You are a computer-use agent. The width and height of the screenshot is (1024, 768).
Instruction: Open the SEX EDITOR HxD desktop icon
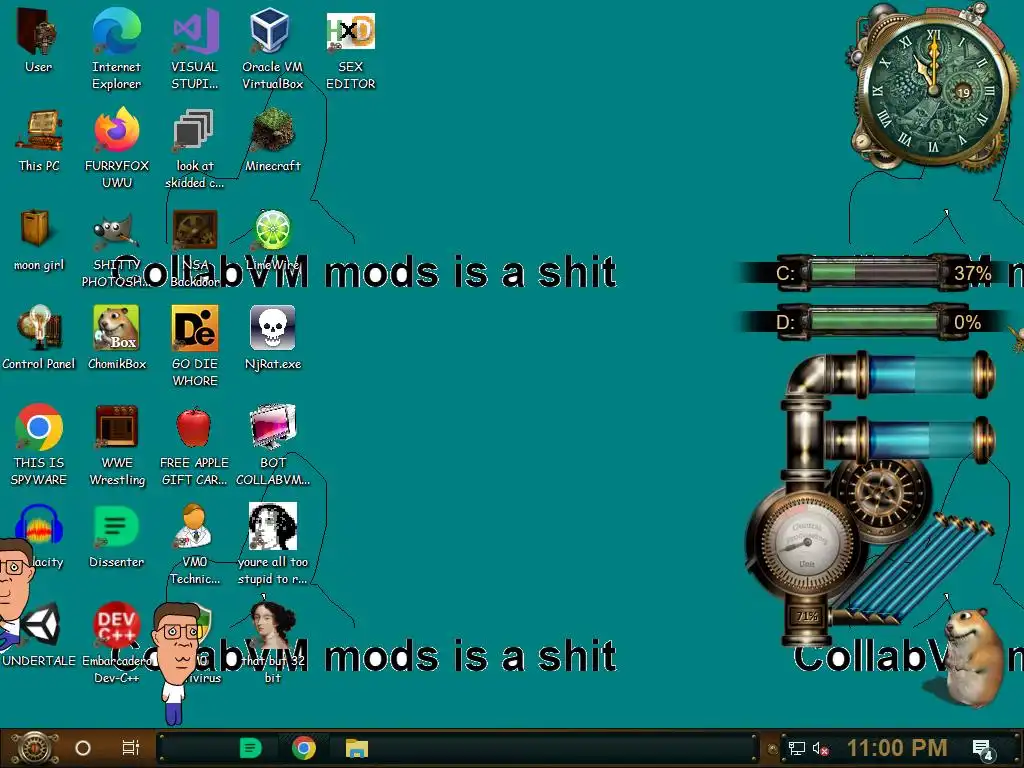point(350,48)
